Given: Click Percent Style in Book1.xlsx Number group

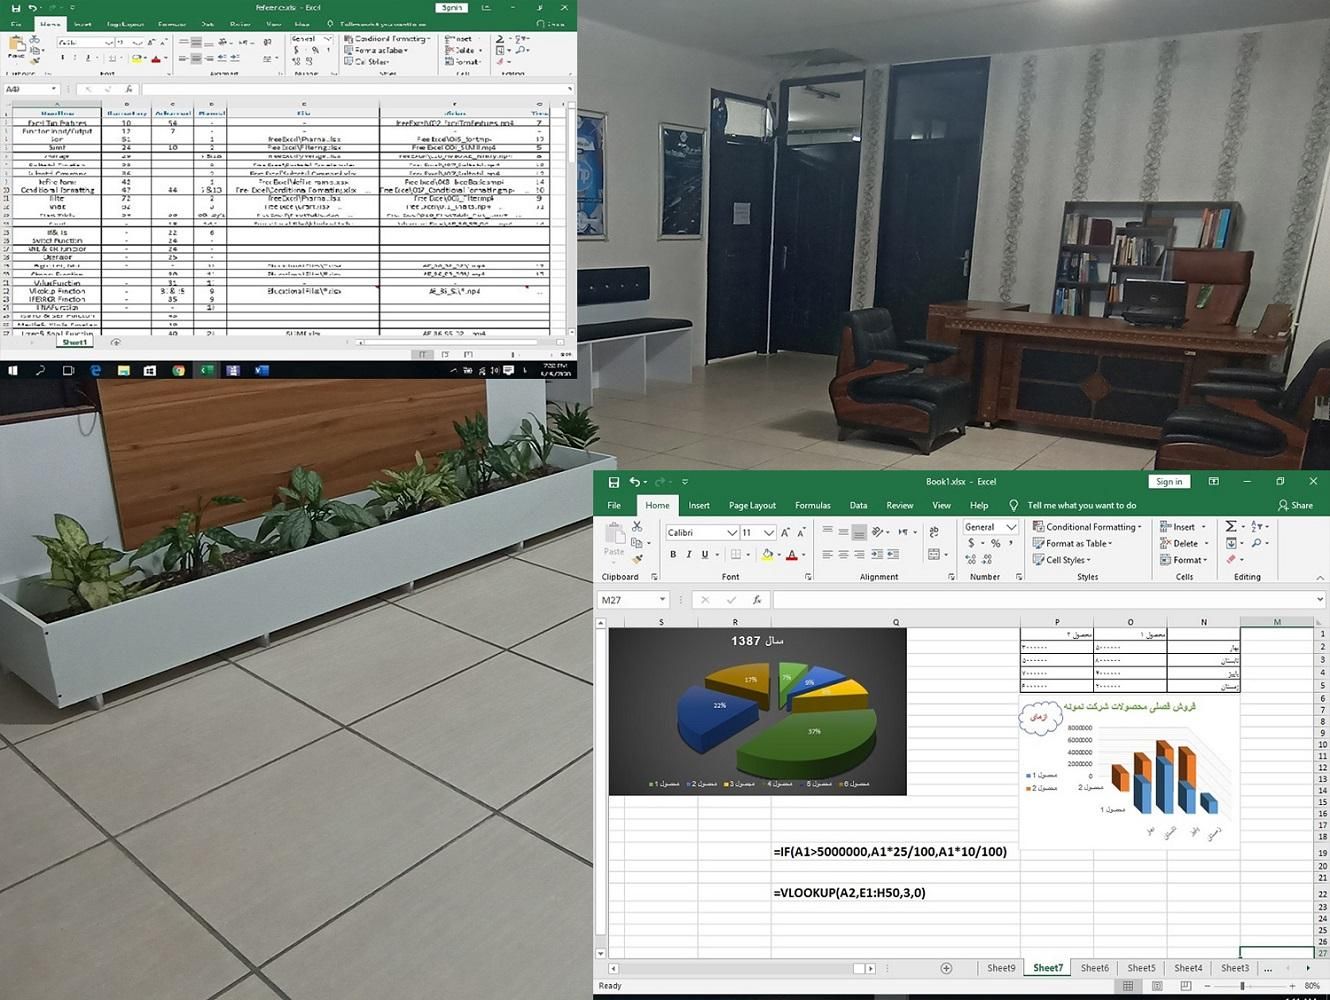Looking at the screenshot, I should (x=995, y=544).
